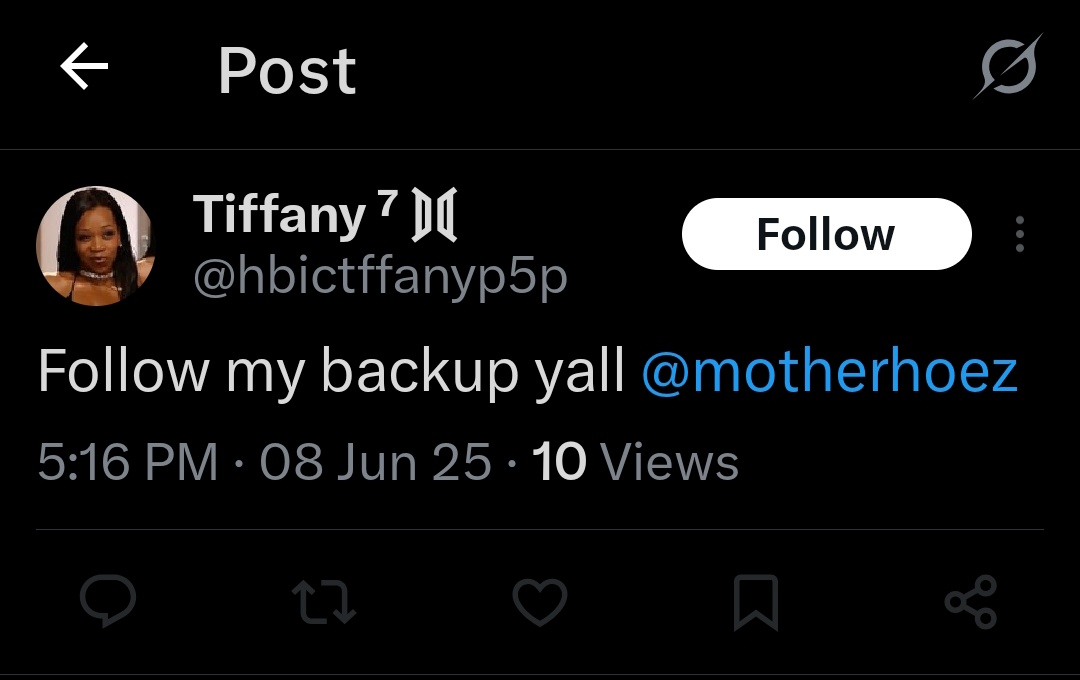Image resolution: width=1080 pixels, height=680 pixels.
Task: Click the badge icon beside Tiffany's name
Action: click(x=434, y=214)
